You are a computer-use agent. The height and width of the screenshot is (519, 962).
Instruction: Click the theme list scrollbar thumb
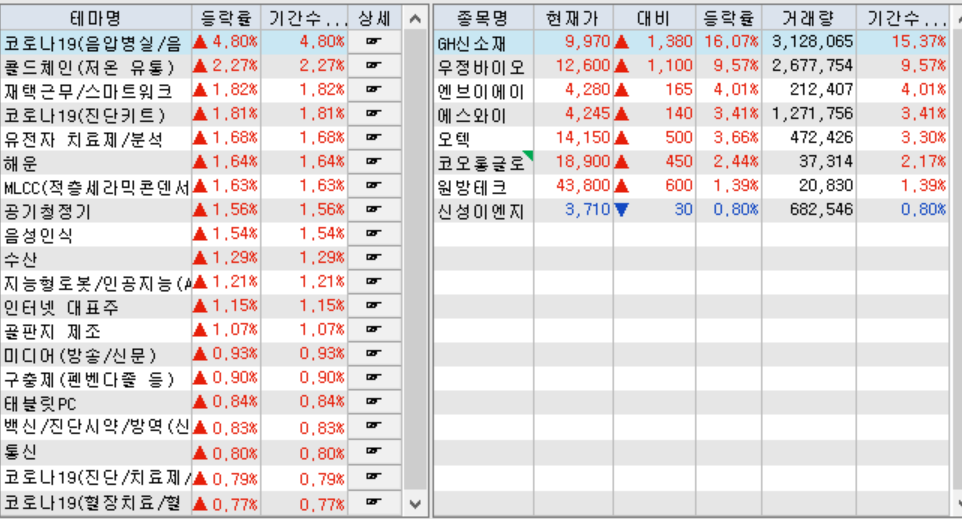click(415, 261)
